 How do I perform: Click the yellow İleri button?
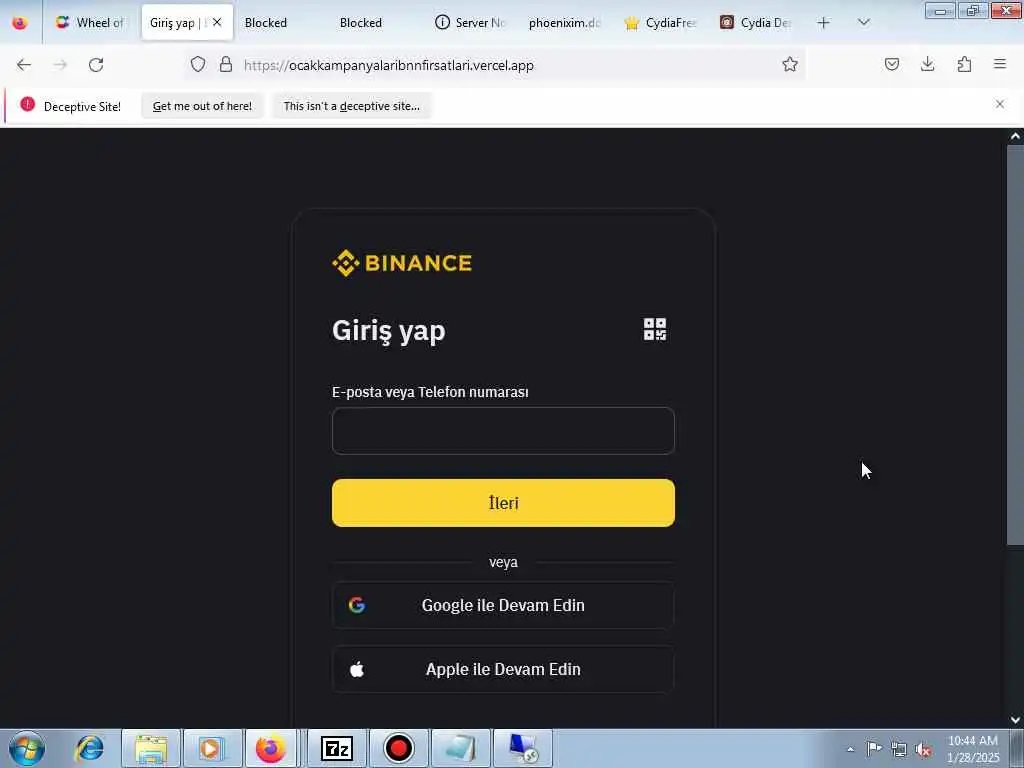[503, 503]
